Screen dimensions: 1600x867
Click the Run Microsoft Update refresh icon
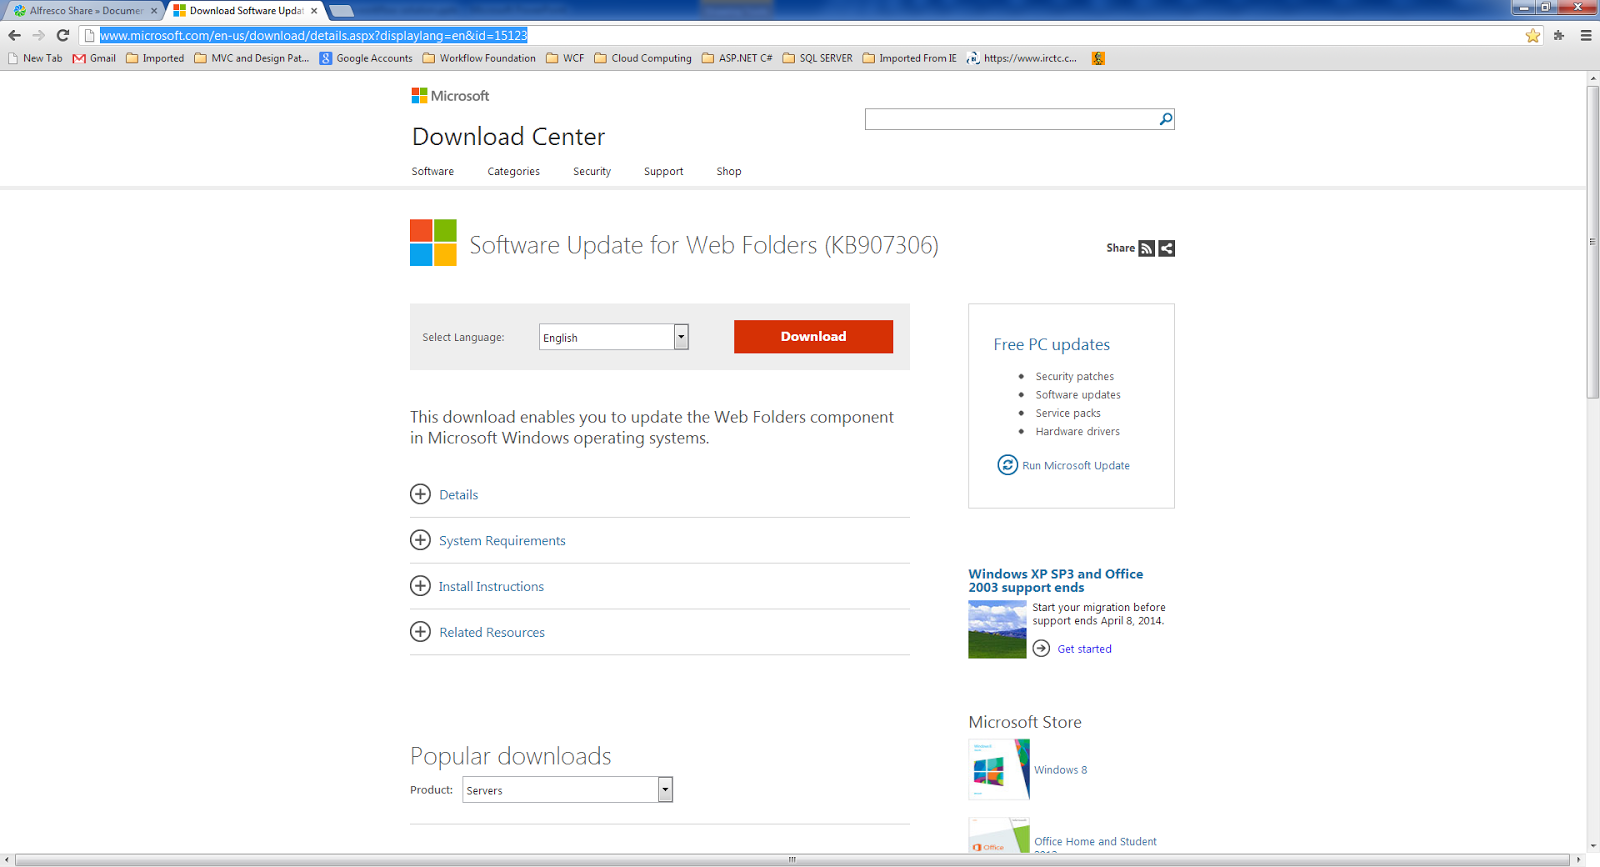[1007, 465]
